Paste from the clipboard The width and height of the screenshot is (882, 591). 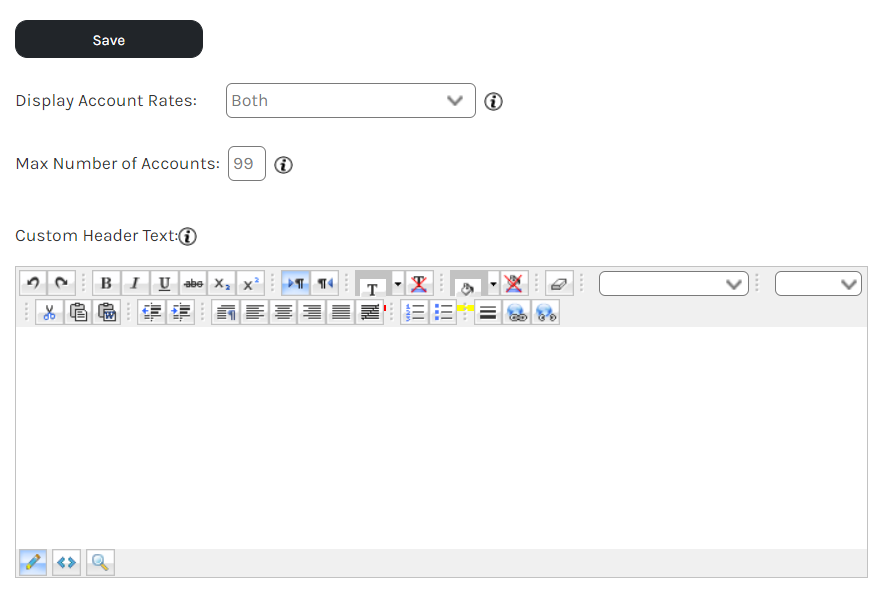click(x=78, y=312)
